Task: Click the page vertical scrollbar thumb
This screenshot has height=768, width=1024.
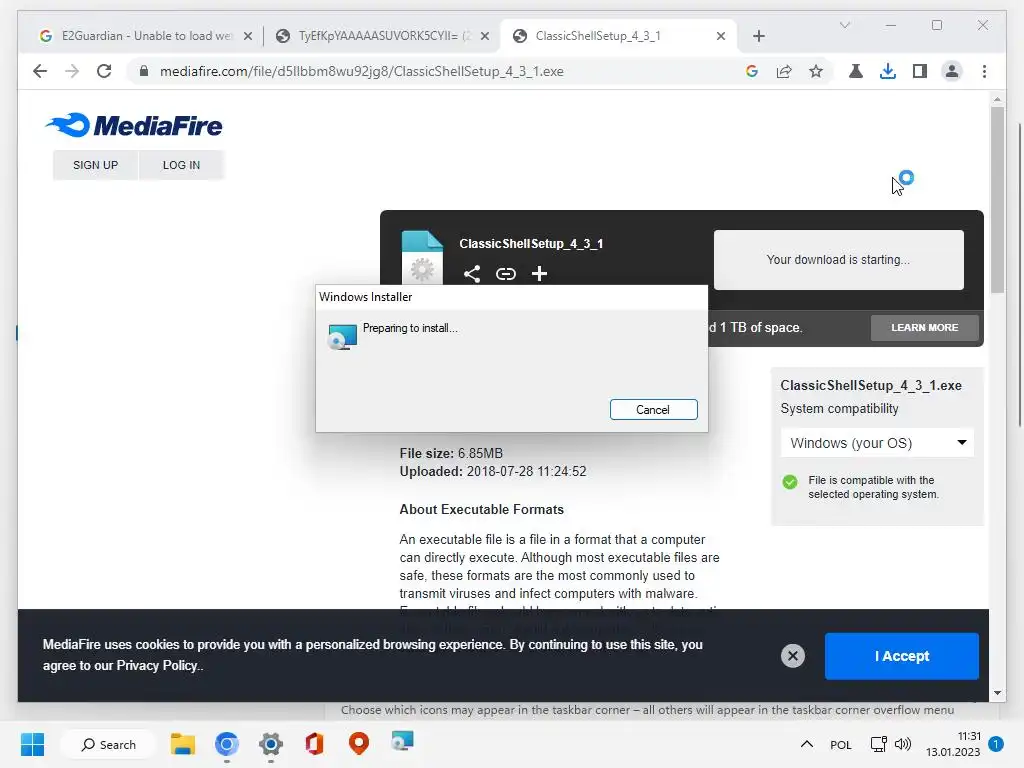Action: [x=997, y=200]
